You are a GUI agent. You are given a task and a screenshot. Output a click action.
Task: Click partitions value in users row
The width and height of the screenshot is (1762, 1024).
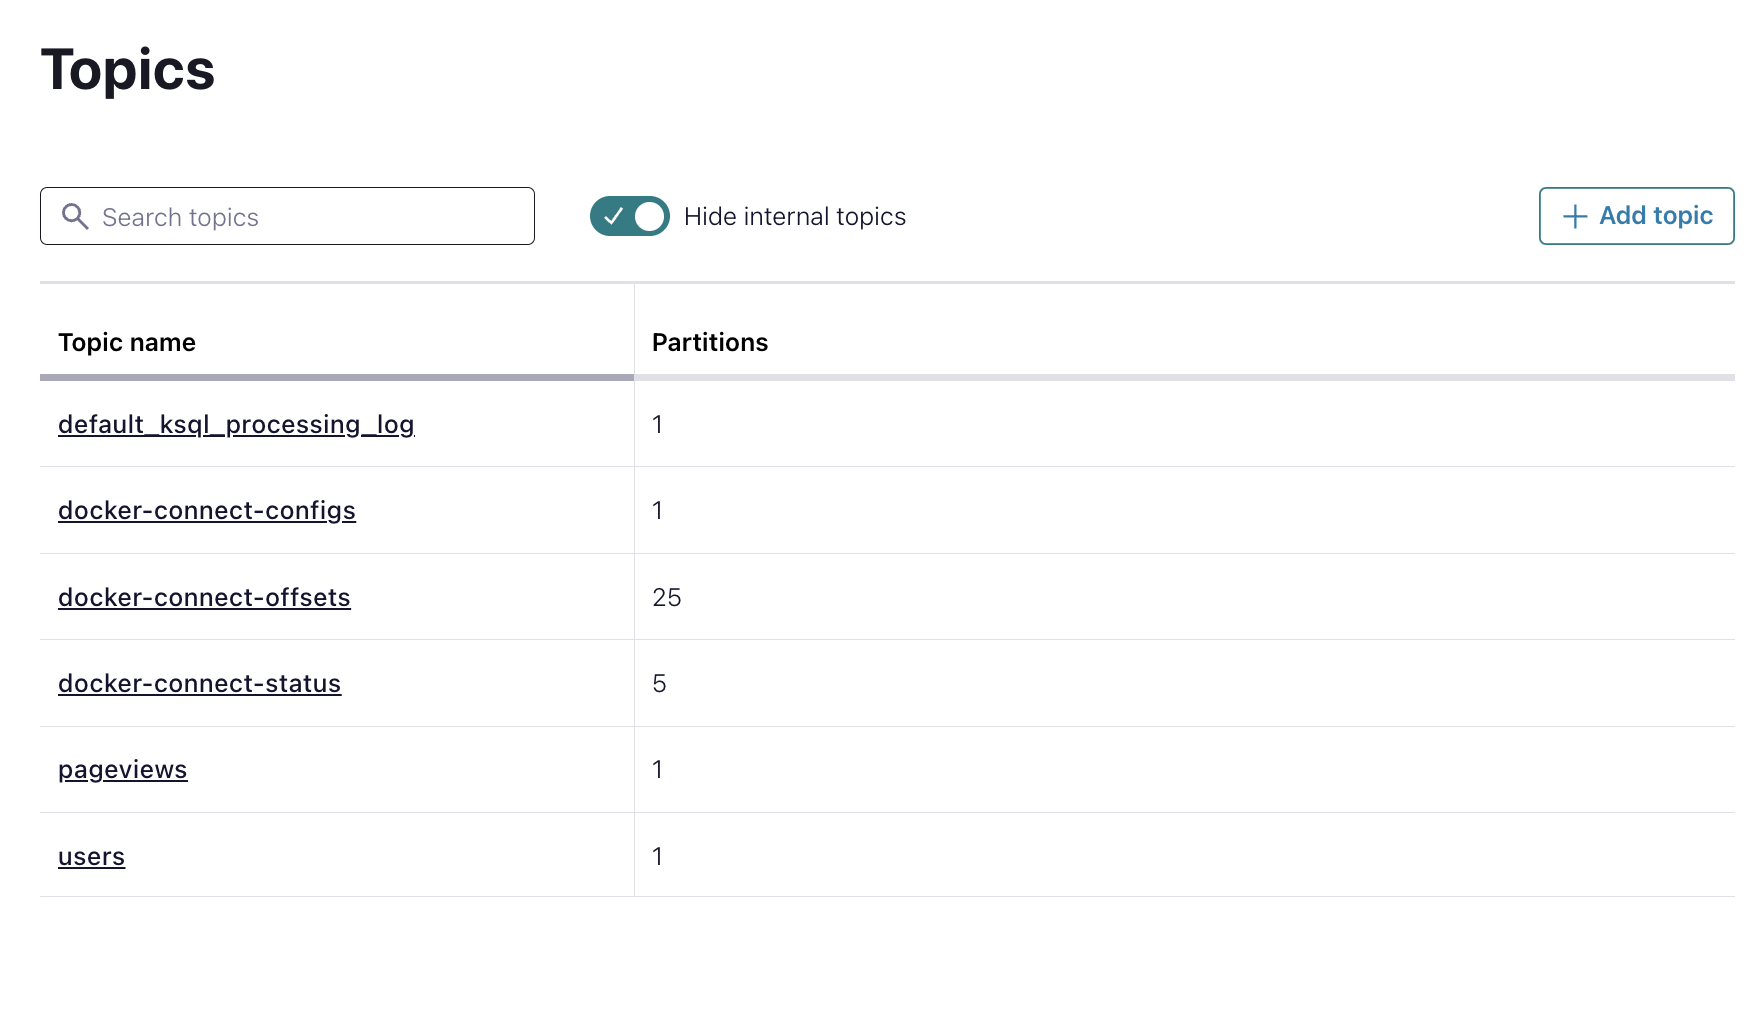pyautogui.click(x=658, y=856)
